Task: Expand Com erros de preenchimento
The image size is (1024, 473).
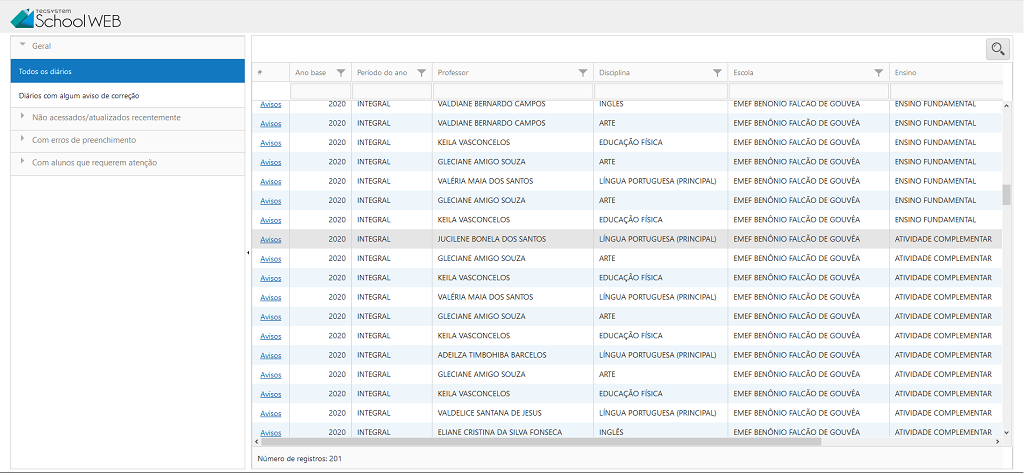Action: tap(23, 140)
